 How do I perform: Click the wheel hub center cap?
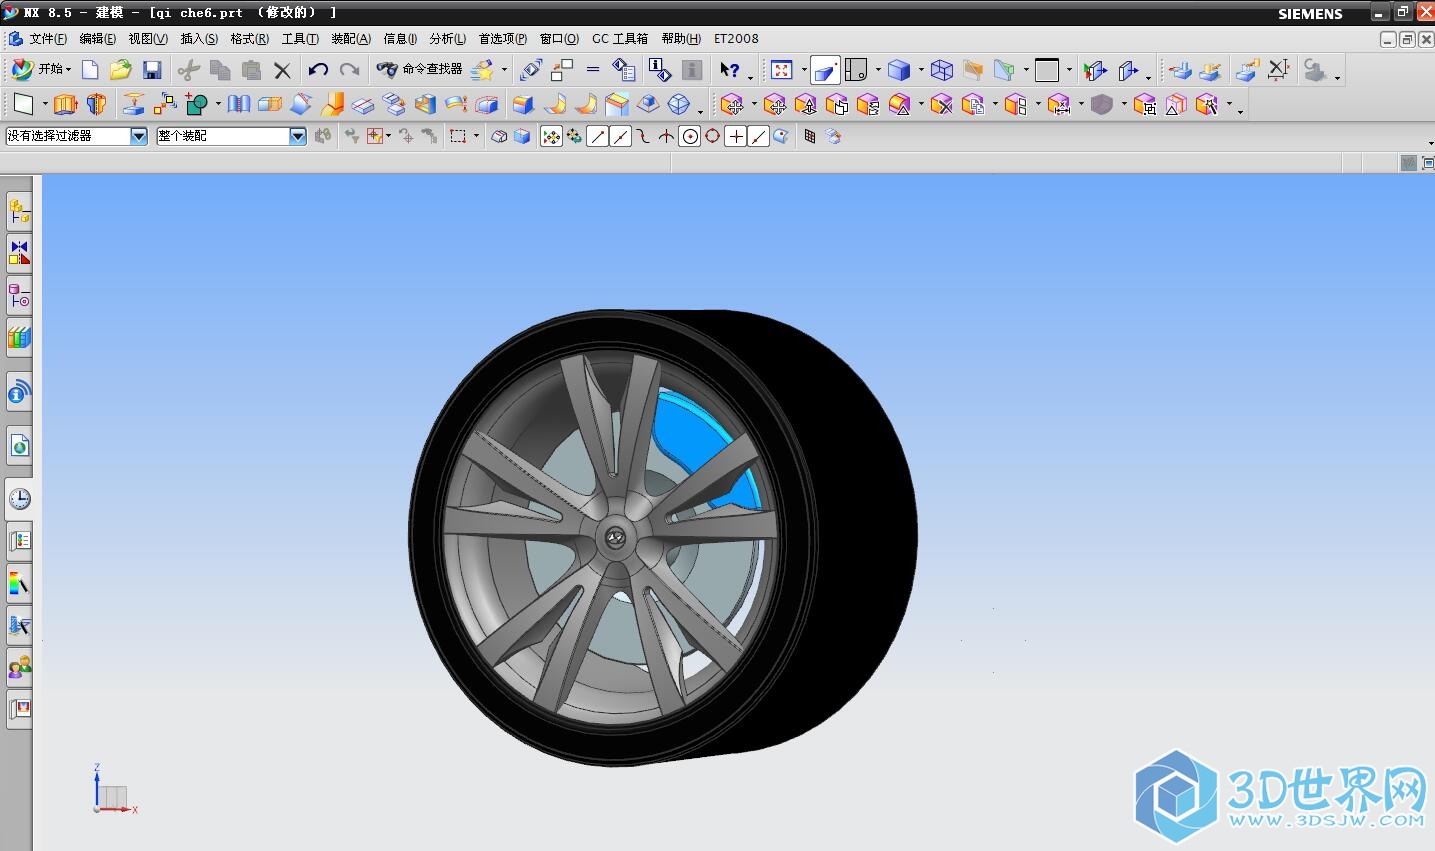coord(616,538)
